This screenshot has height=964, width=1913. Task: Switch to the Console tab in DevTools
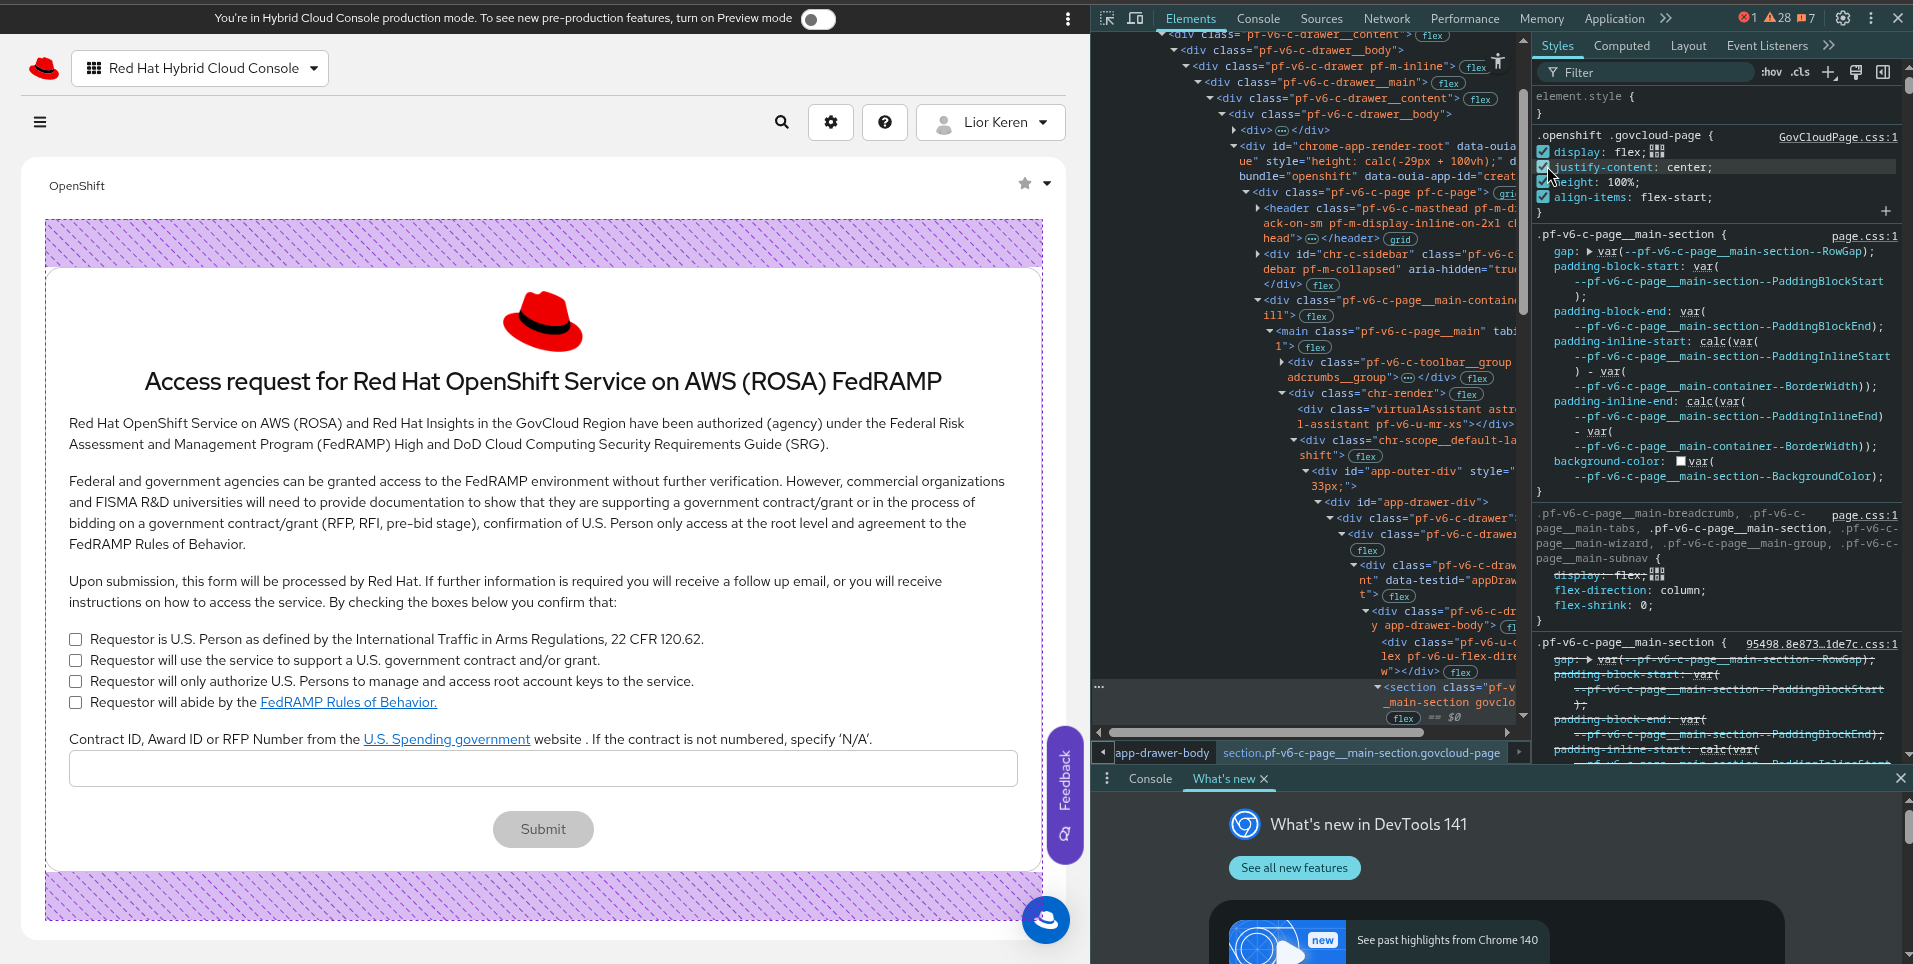(1258, 18)
